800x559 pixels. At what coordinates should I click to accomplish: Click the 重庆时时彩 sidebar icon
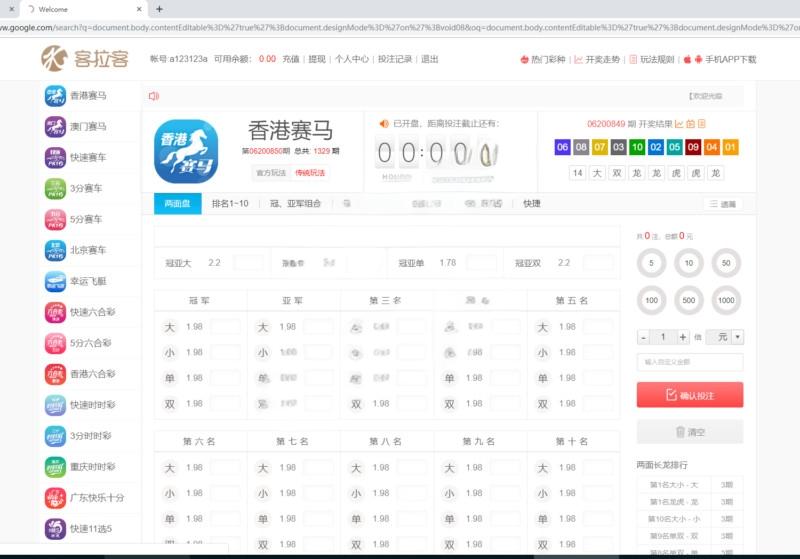tap(55, 467)
